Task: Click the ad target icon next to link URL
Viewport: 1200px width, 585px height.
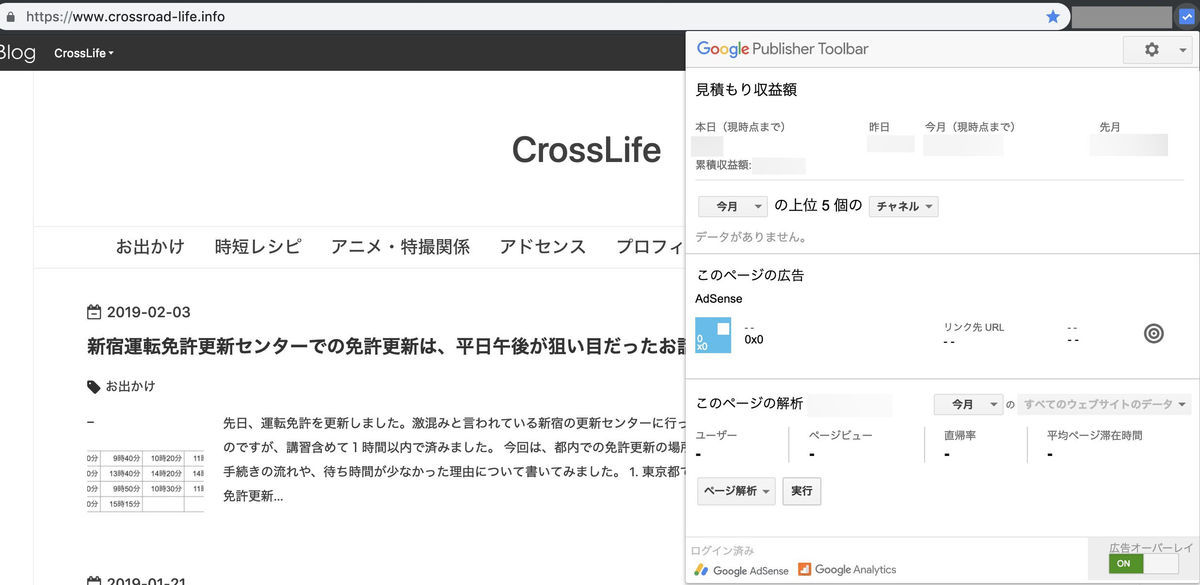Action: click(x=1154, y=333)
